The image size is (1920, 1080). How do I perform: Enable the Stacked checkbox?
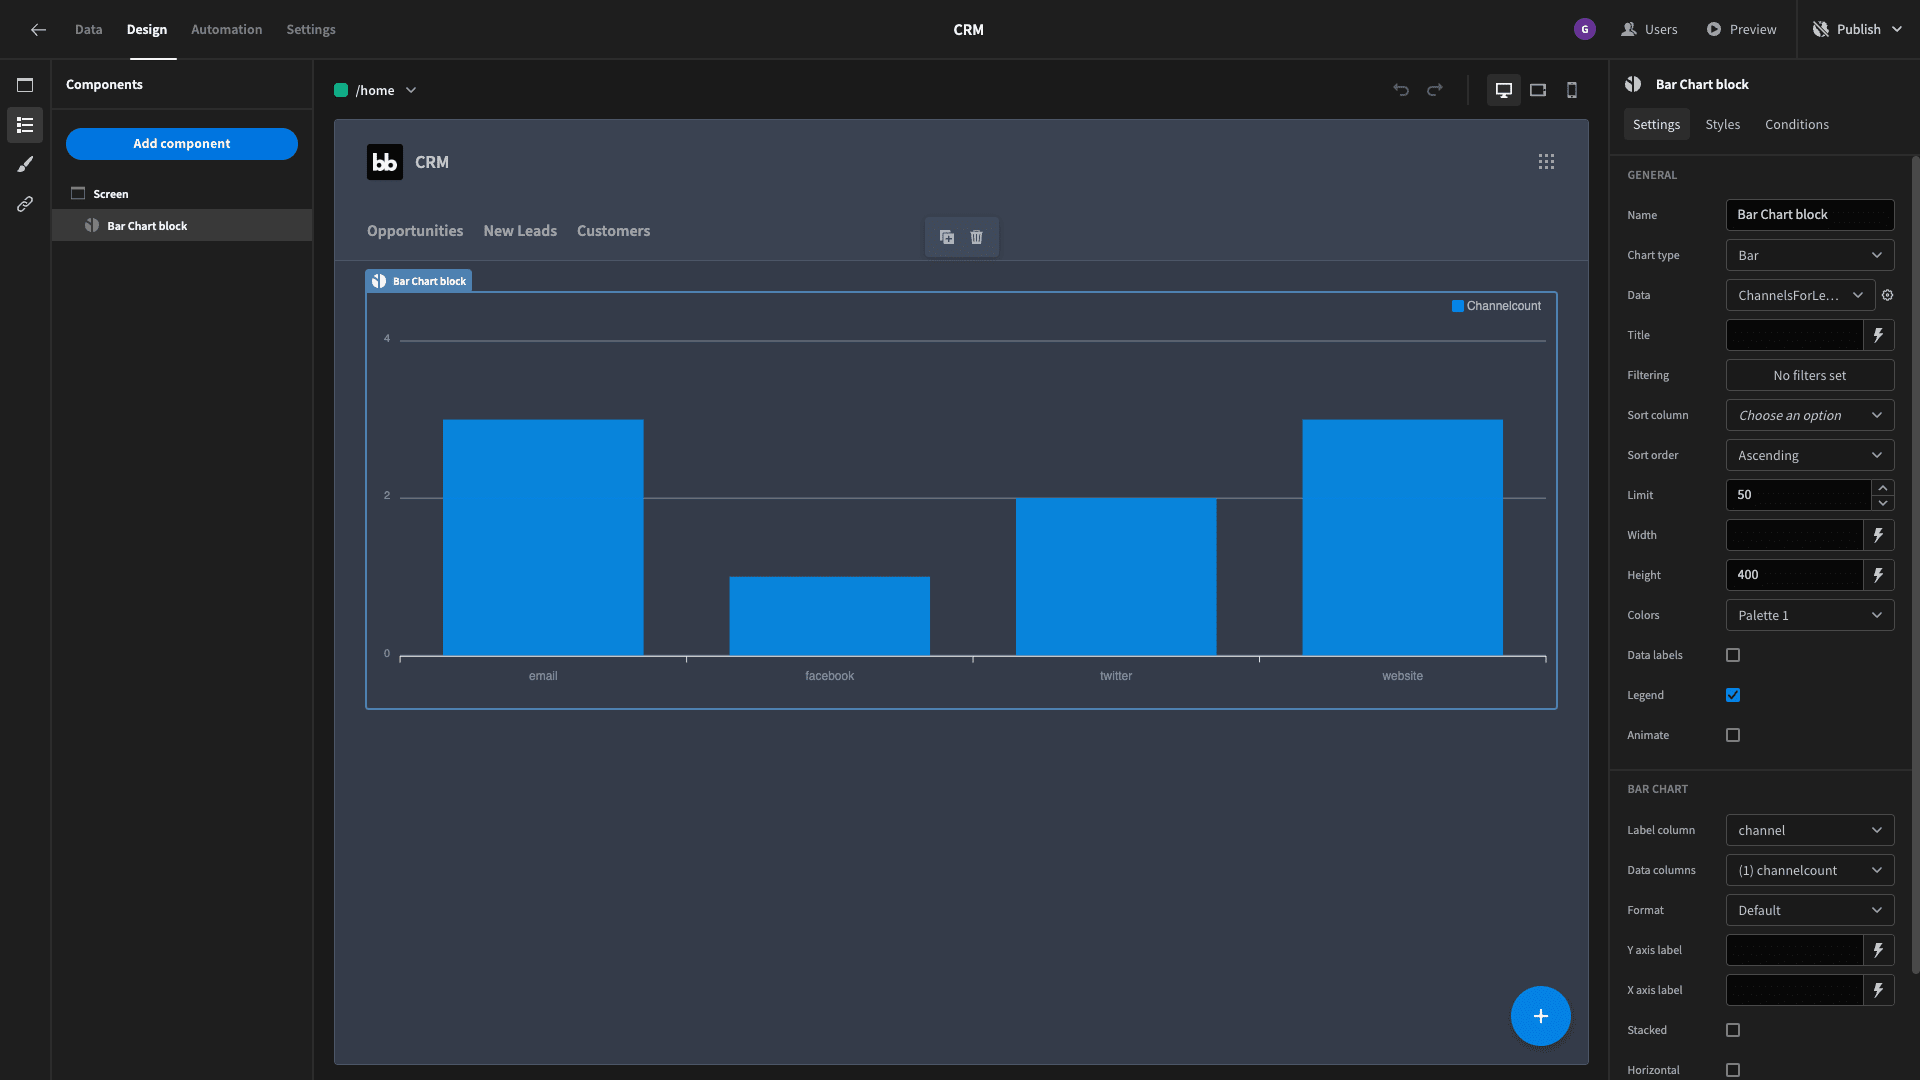(1733, 1030)
